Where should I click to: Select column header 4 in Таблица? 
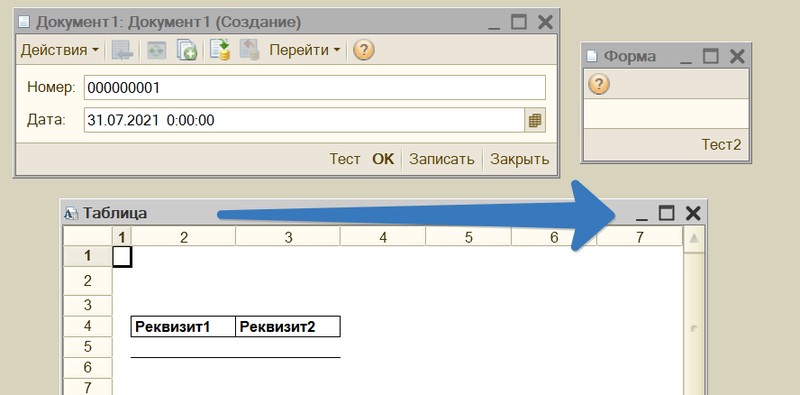click(x=383, y=236)
